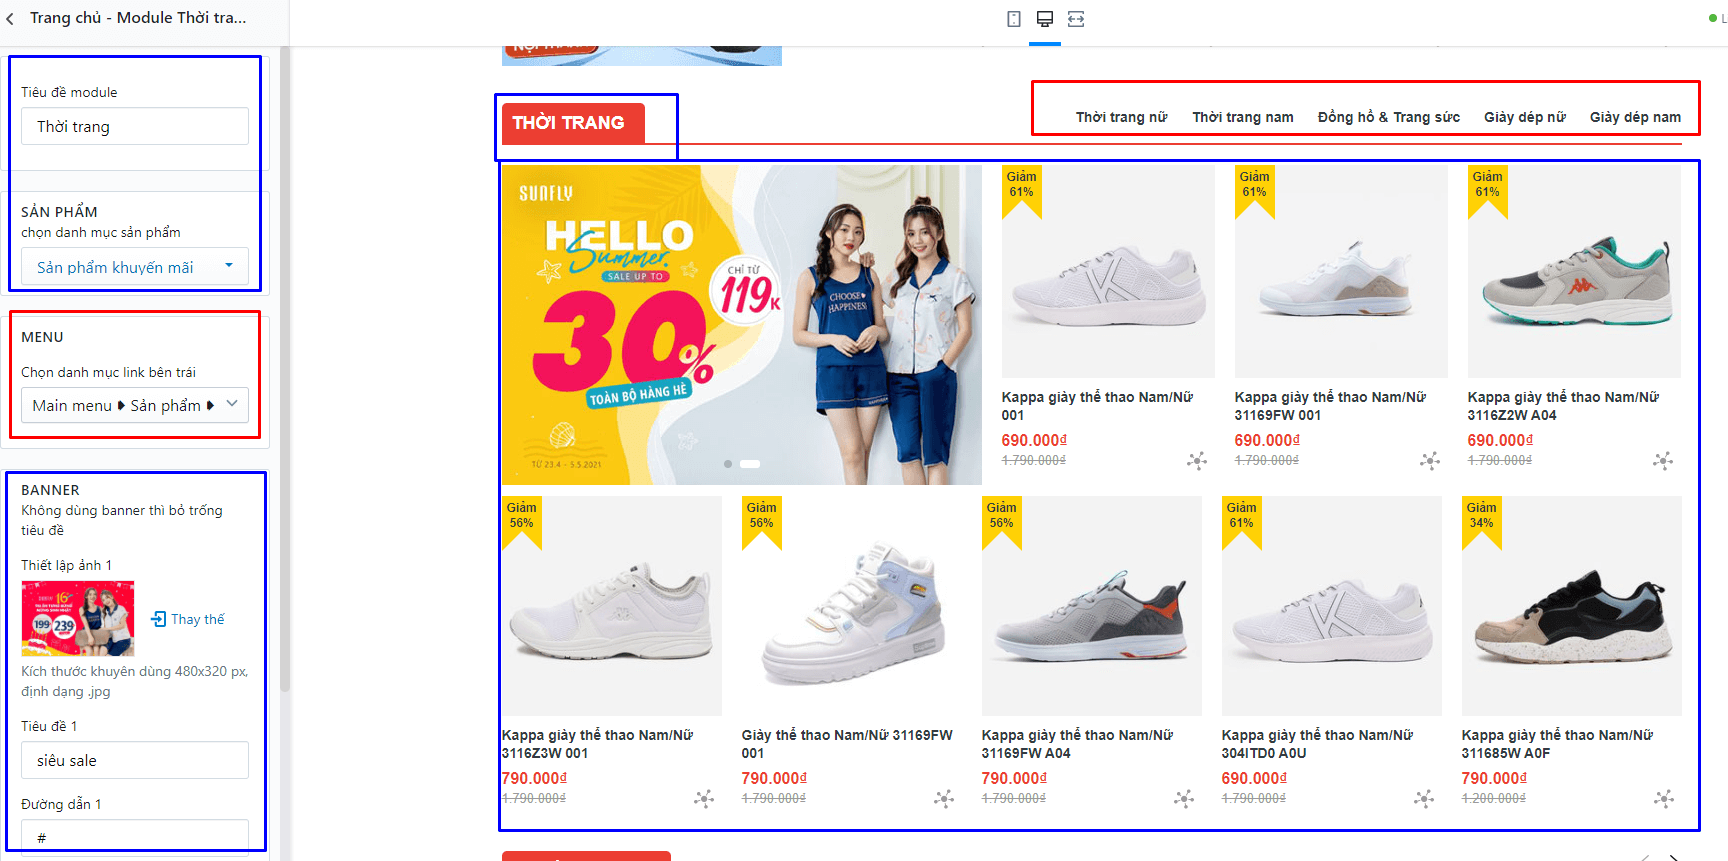Select the 'Giày dép nam' tab

pos(1635,117)
